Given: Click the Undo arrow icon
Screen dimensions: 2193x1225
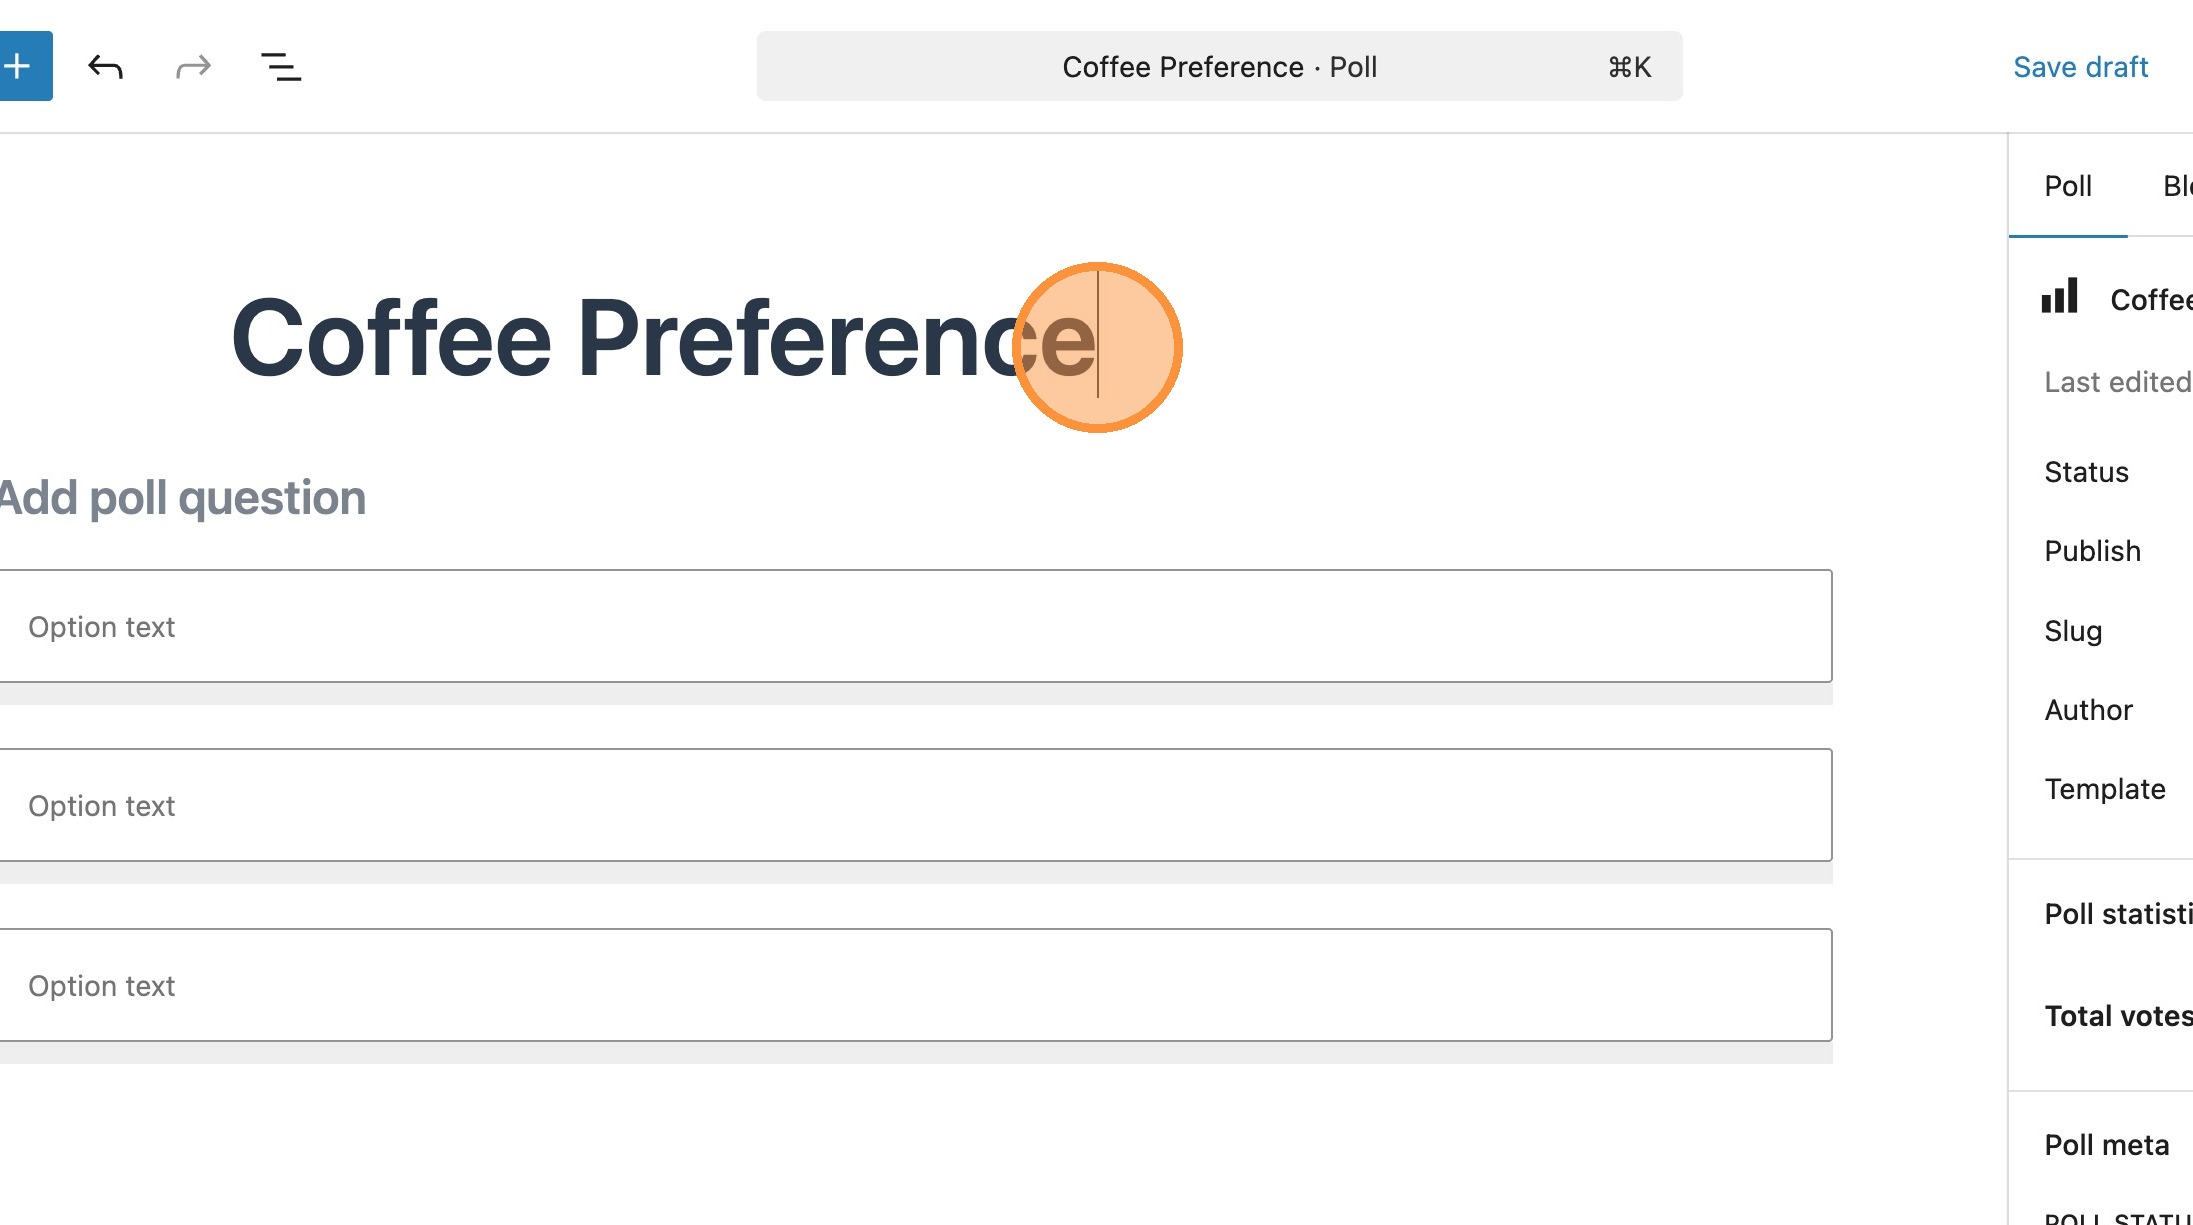Looking at the screenshot, I should 105,67.
